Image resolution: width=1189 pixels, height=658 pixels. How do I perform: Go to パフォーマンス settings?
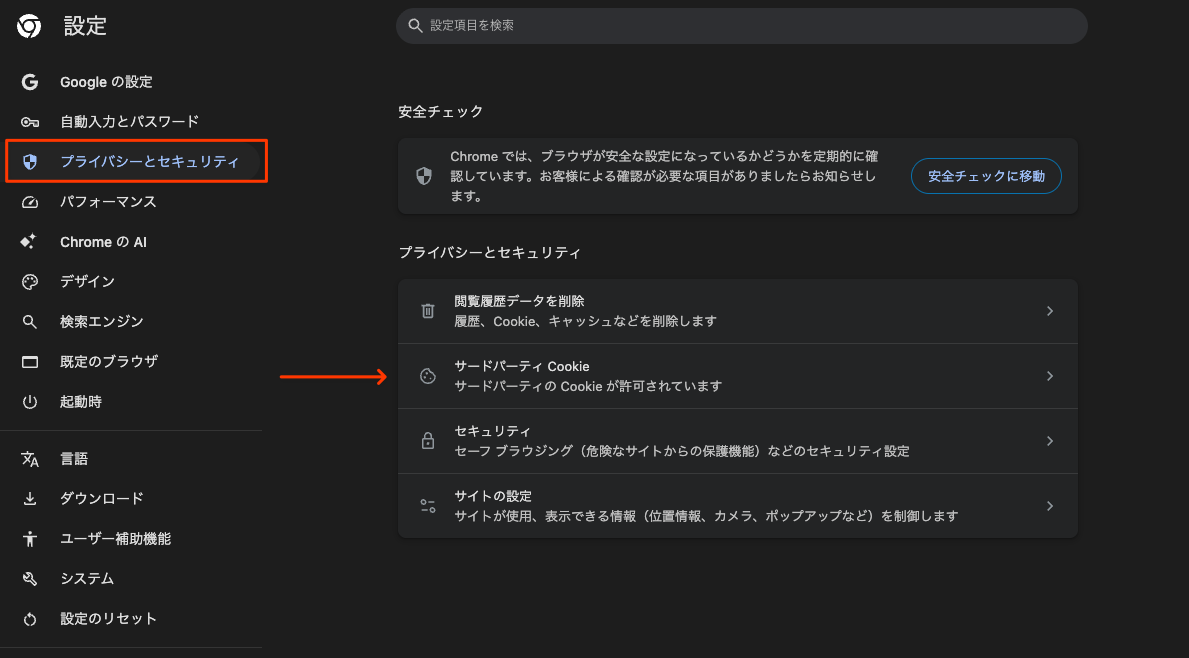tap(108, 202)
